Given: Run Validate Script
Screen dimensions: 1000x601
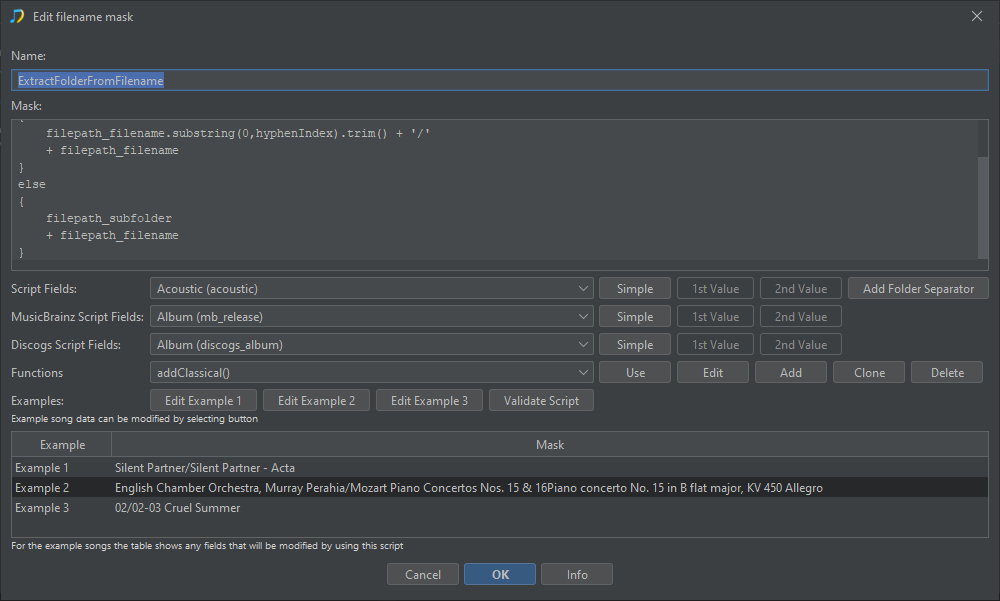Looking at the screenshot, I should pyautogui.click(x=541, y=401).
